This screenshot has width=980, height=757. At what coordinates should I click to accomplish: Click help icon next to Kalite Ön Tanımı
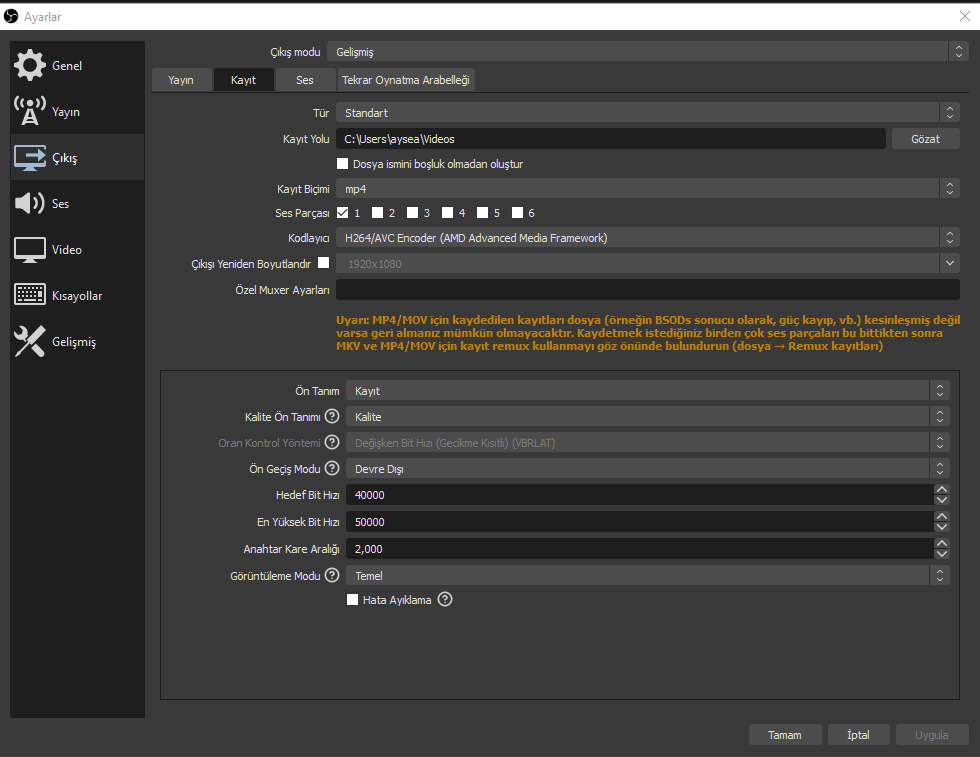[332, 416]
